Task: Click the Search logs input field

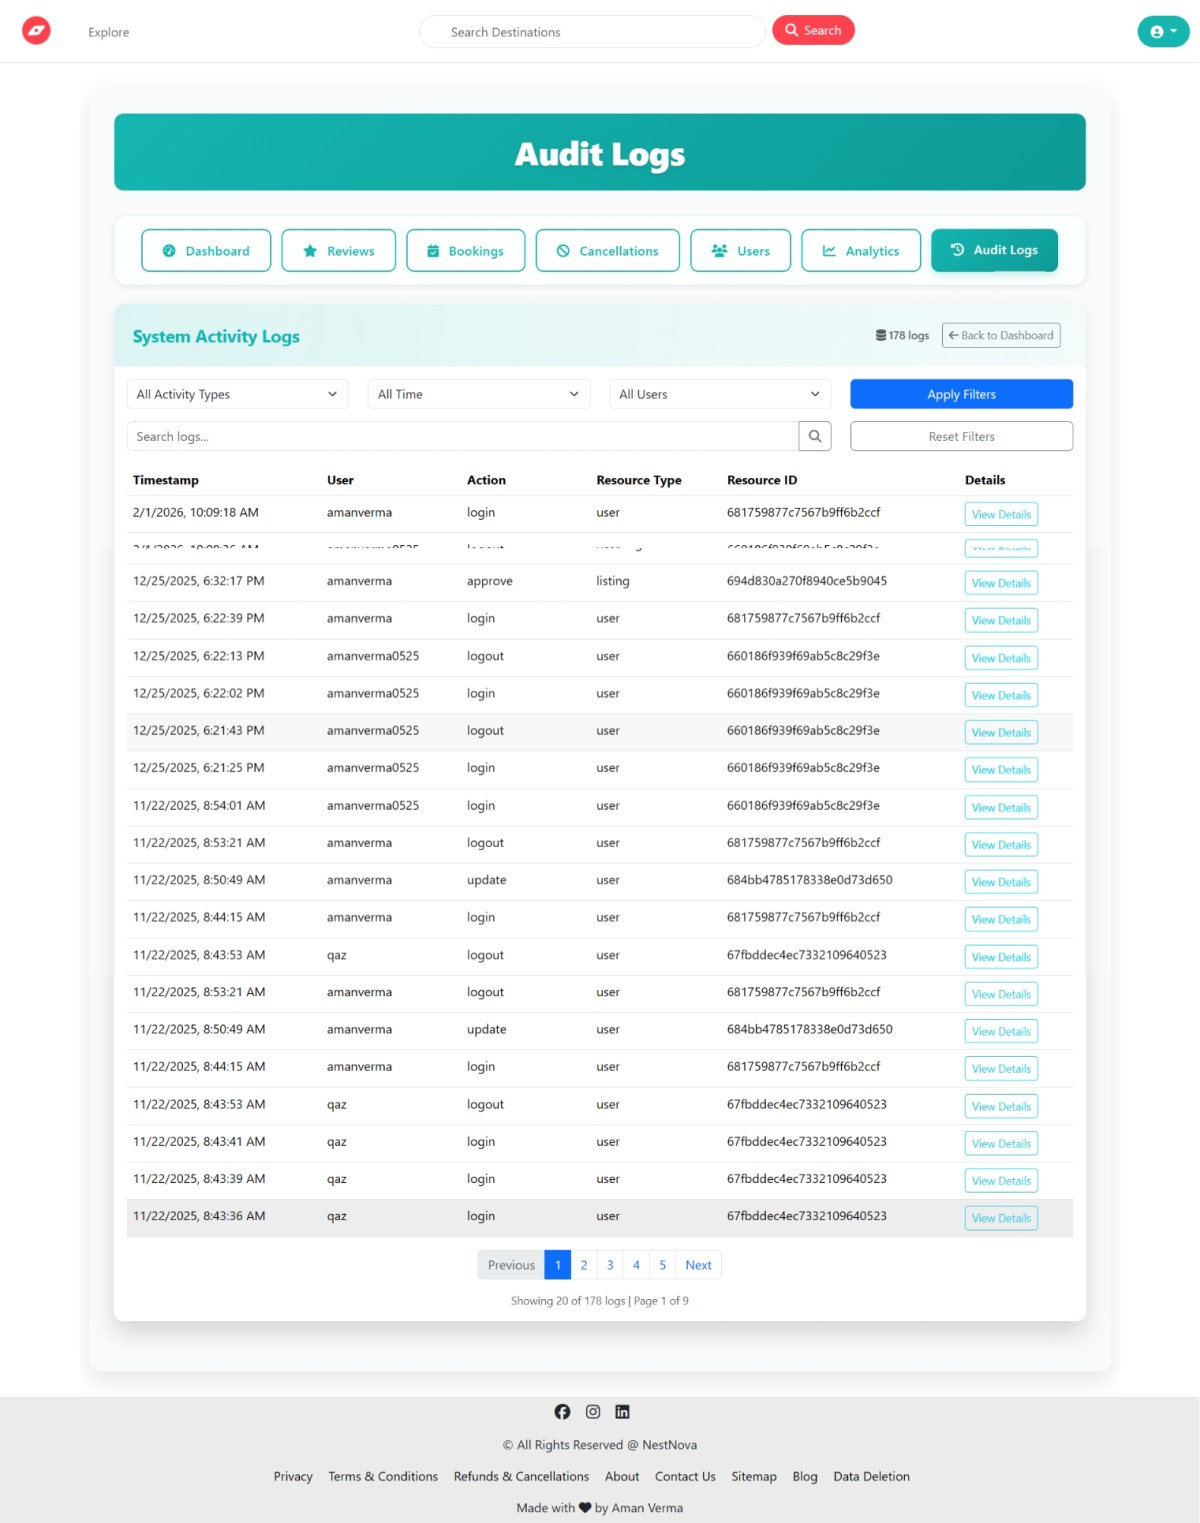Action: [462, 436]
